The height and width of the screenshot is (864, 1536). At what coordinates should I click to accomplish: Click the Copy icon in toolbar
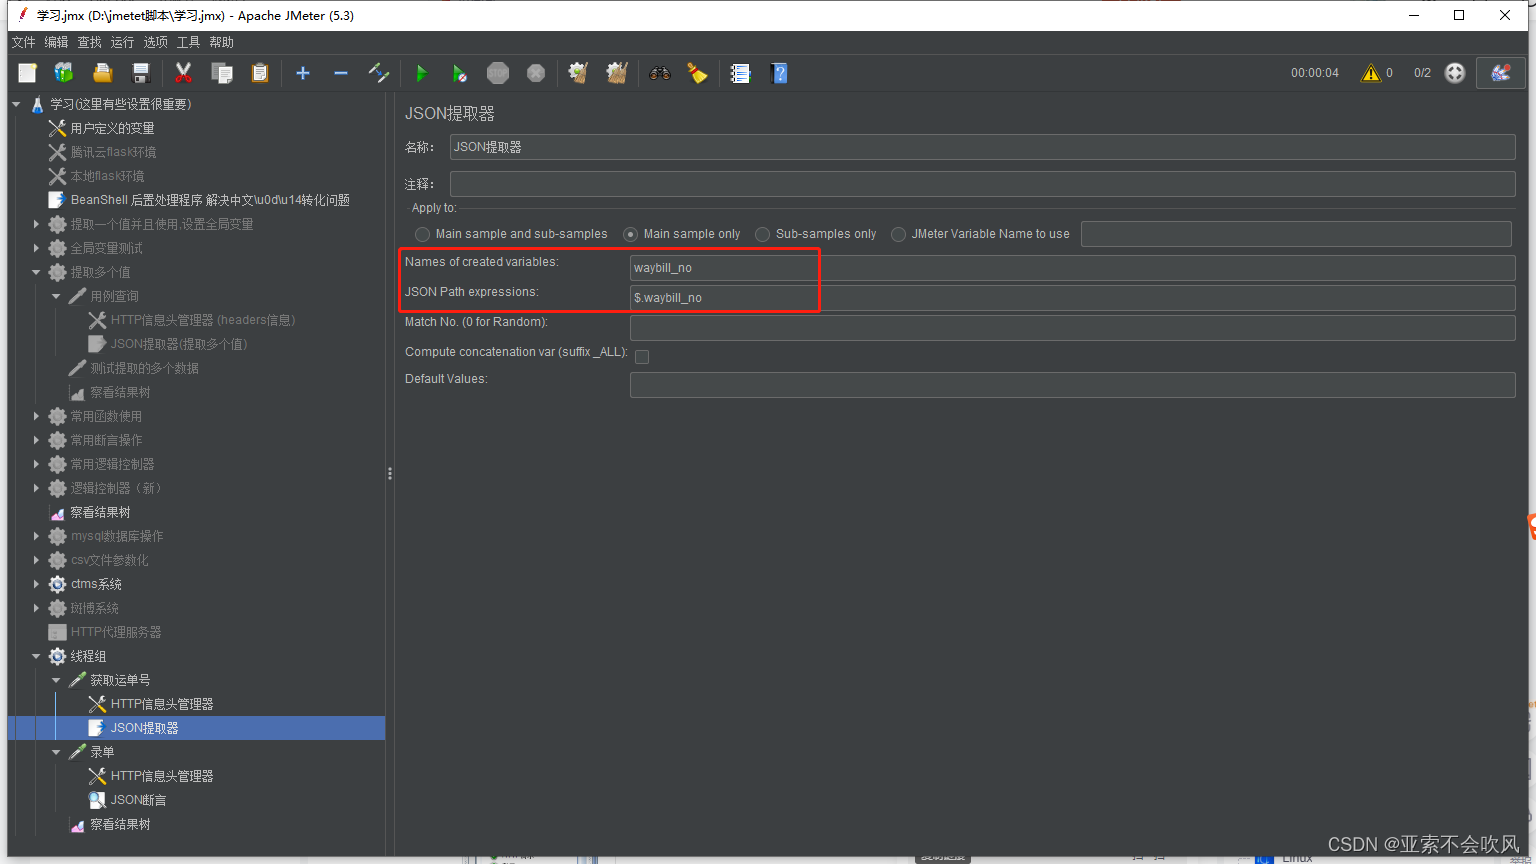point(222,73)
